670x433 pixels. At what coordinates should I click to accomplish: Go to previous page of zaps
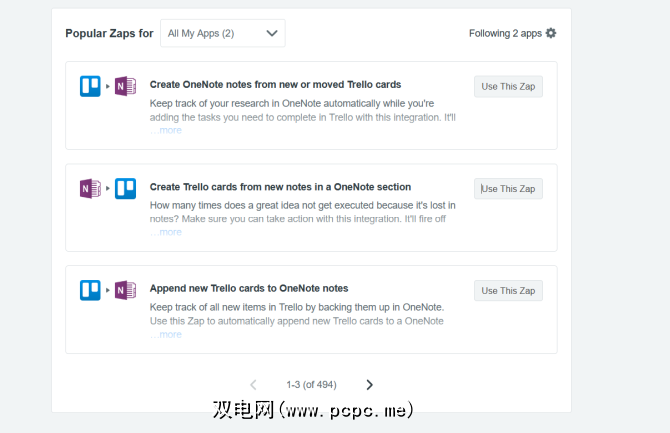coord(253,385)
